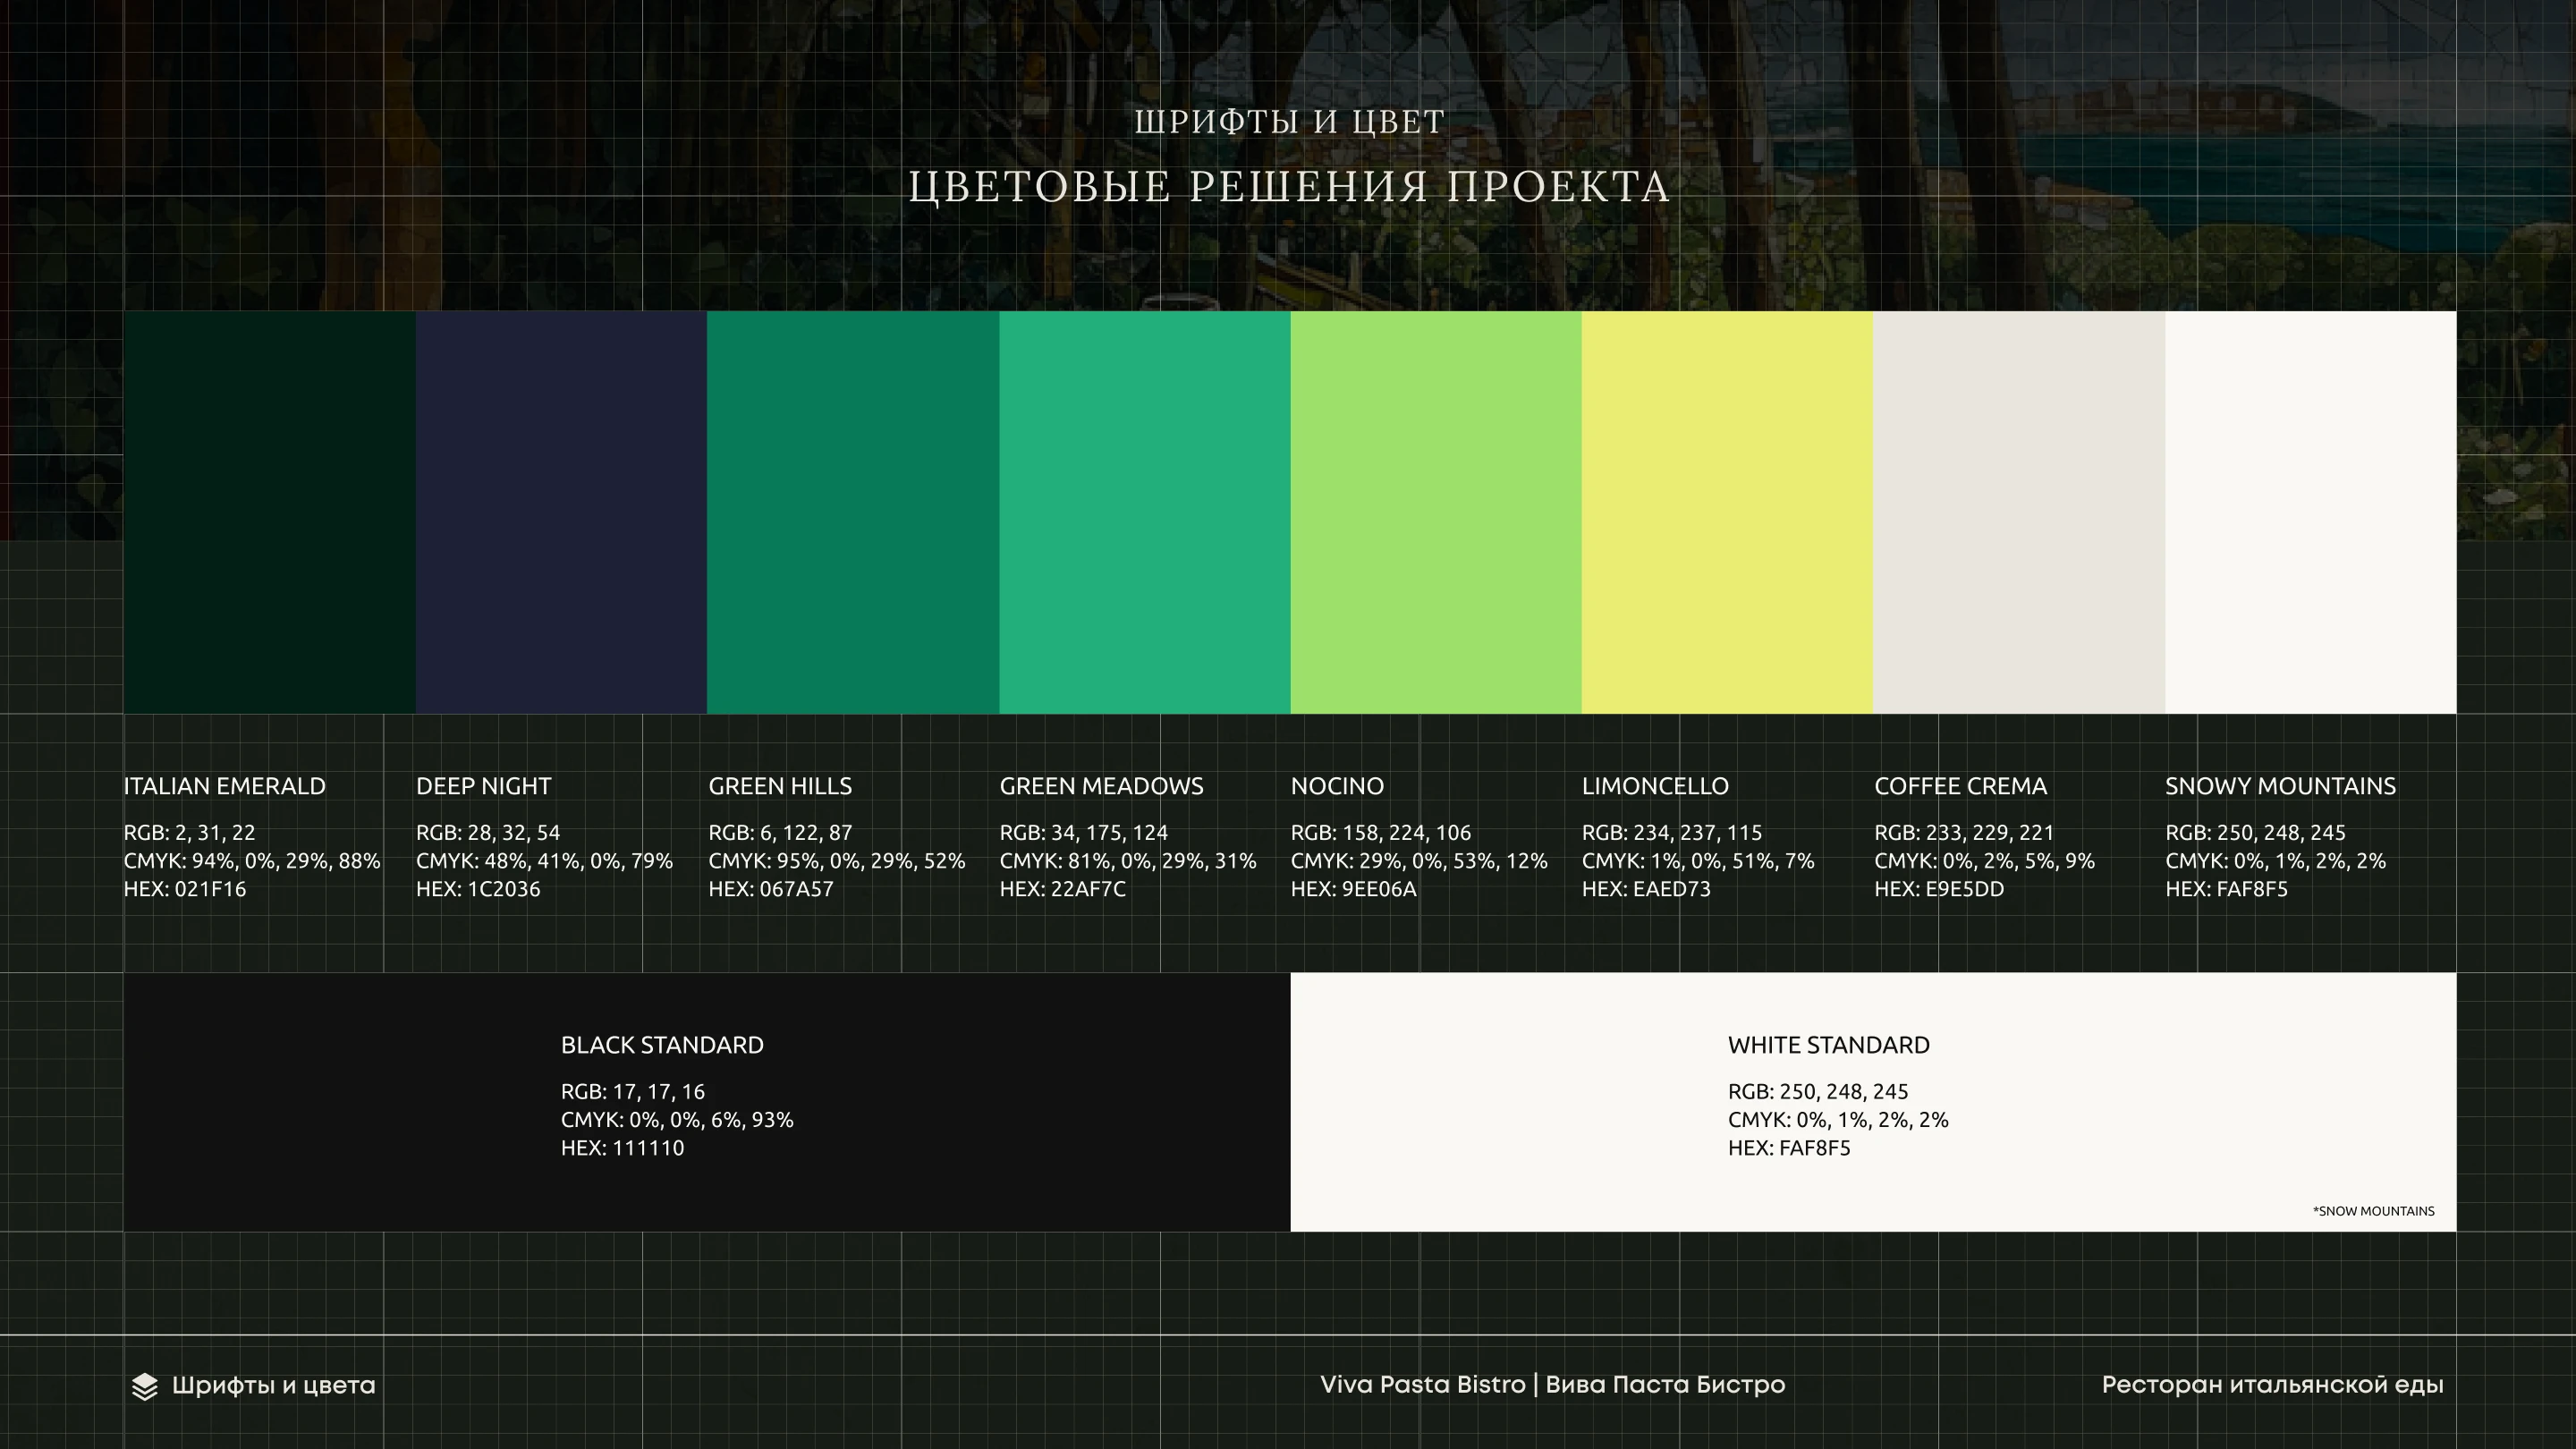Pick the Green Hills swatch
The width and height of the screenshot is (2576, 1449).
(x=853, y=512)
